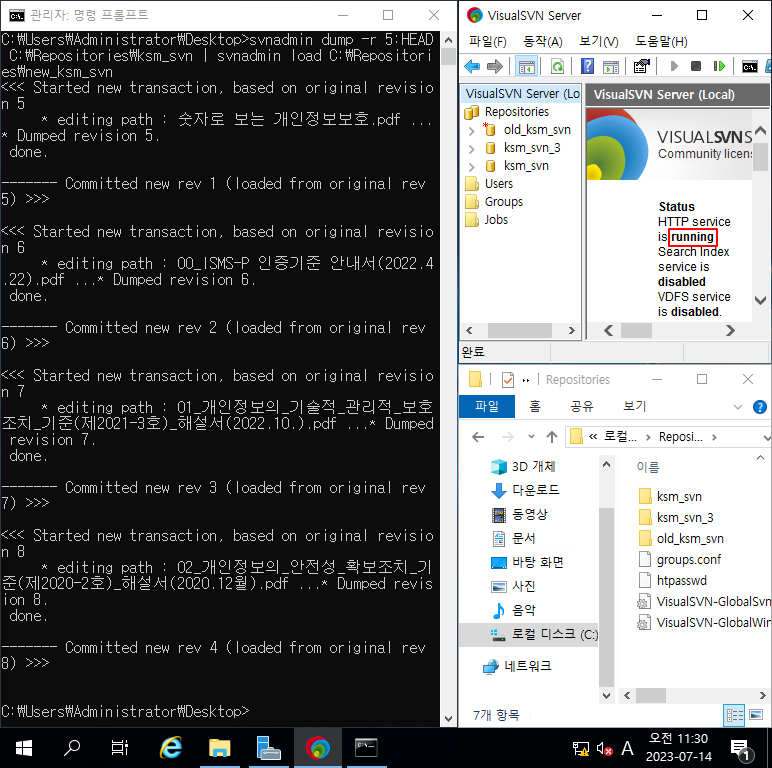Viewport: 772px width, 768px height.
Task: Click the Reposi... breadcrumb in Explorer address bar
Action: [x=680, y=437]
